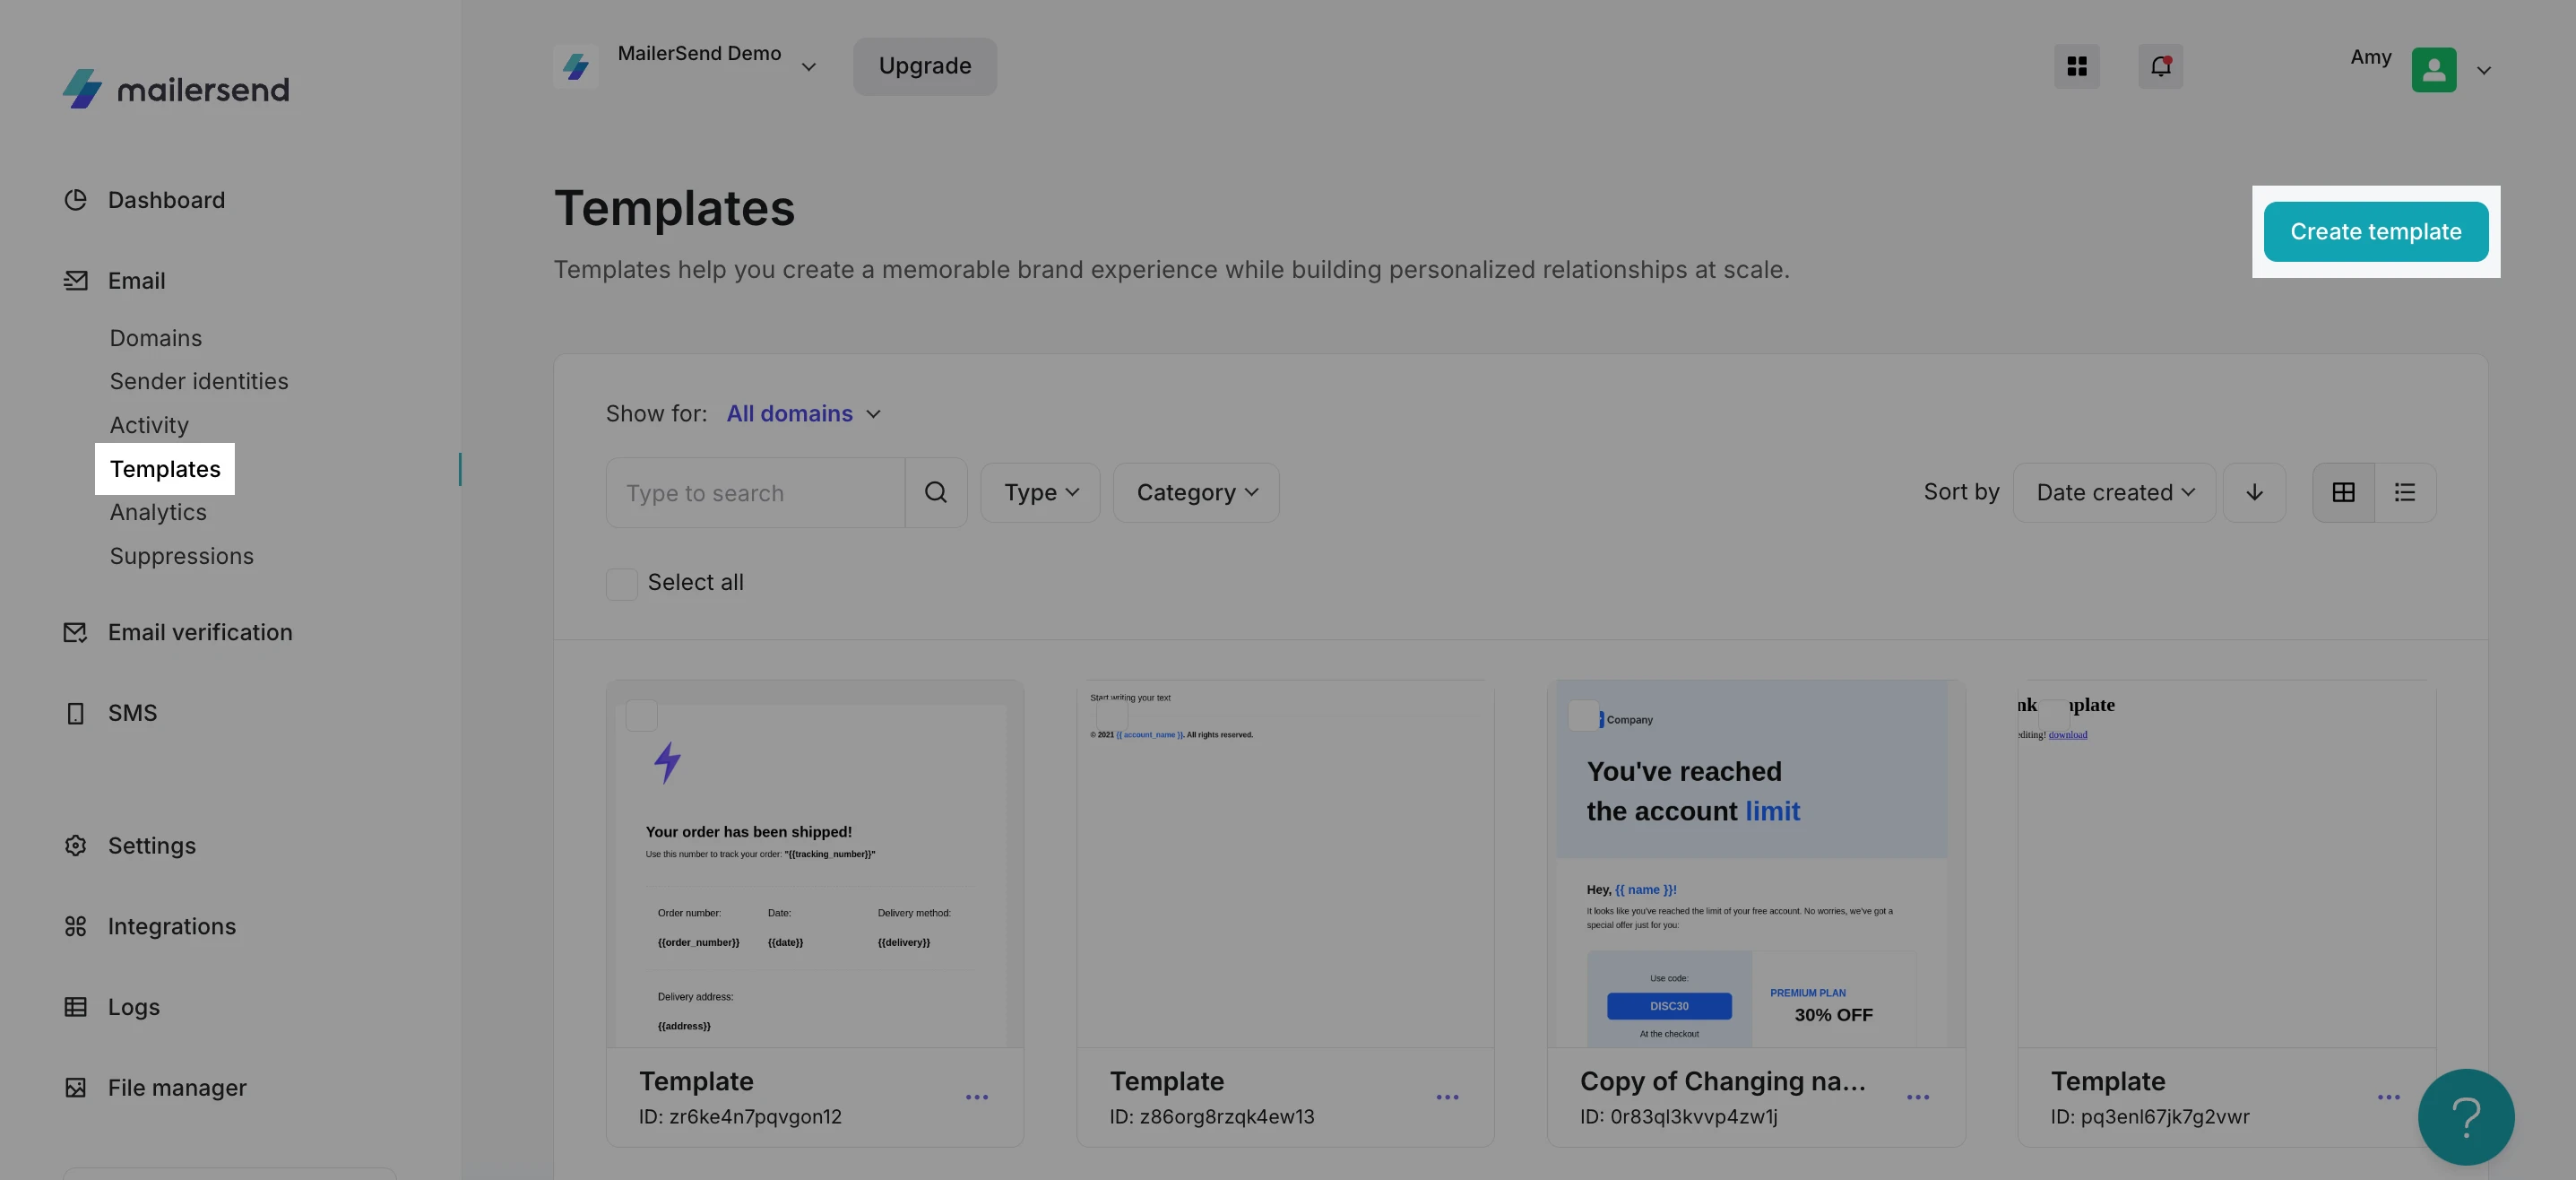
Task: Switch to list view icon
Action: pyautogui.click(x=2404, y=492)
